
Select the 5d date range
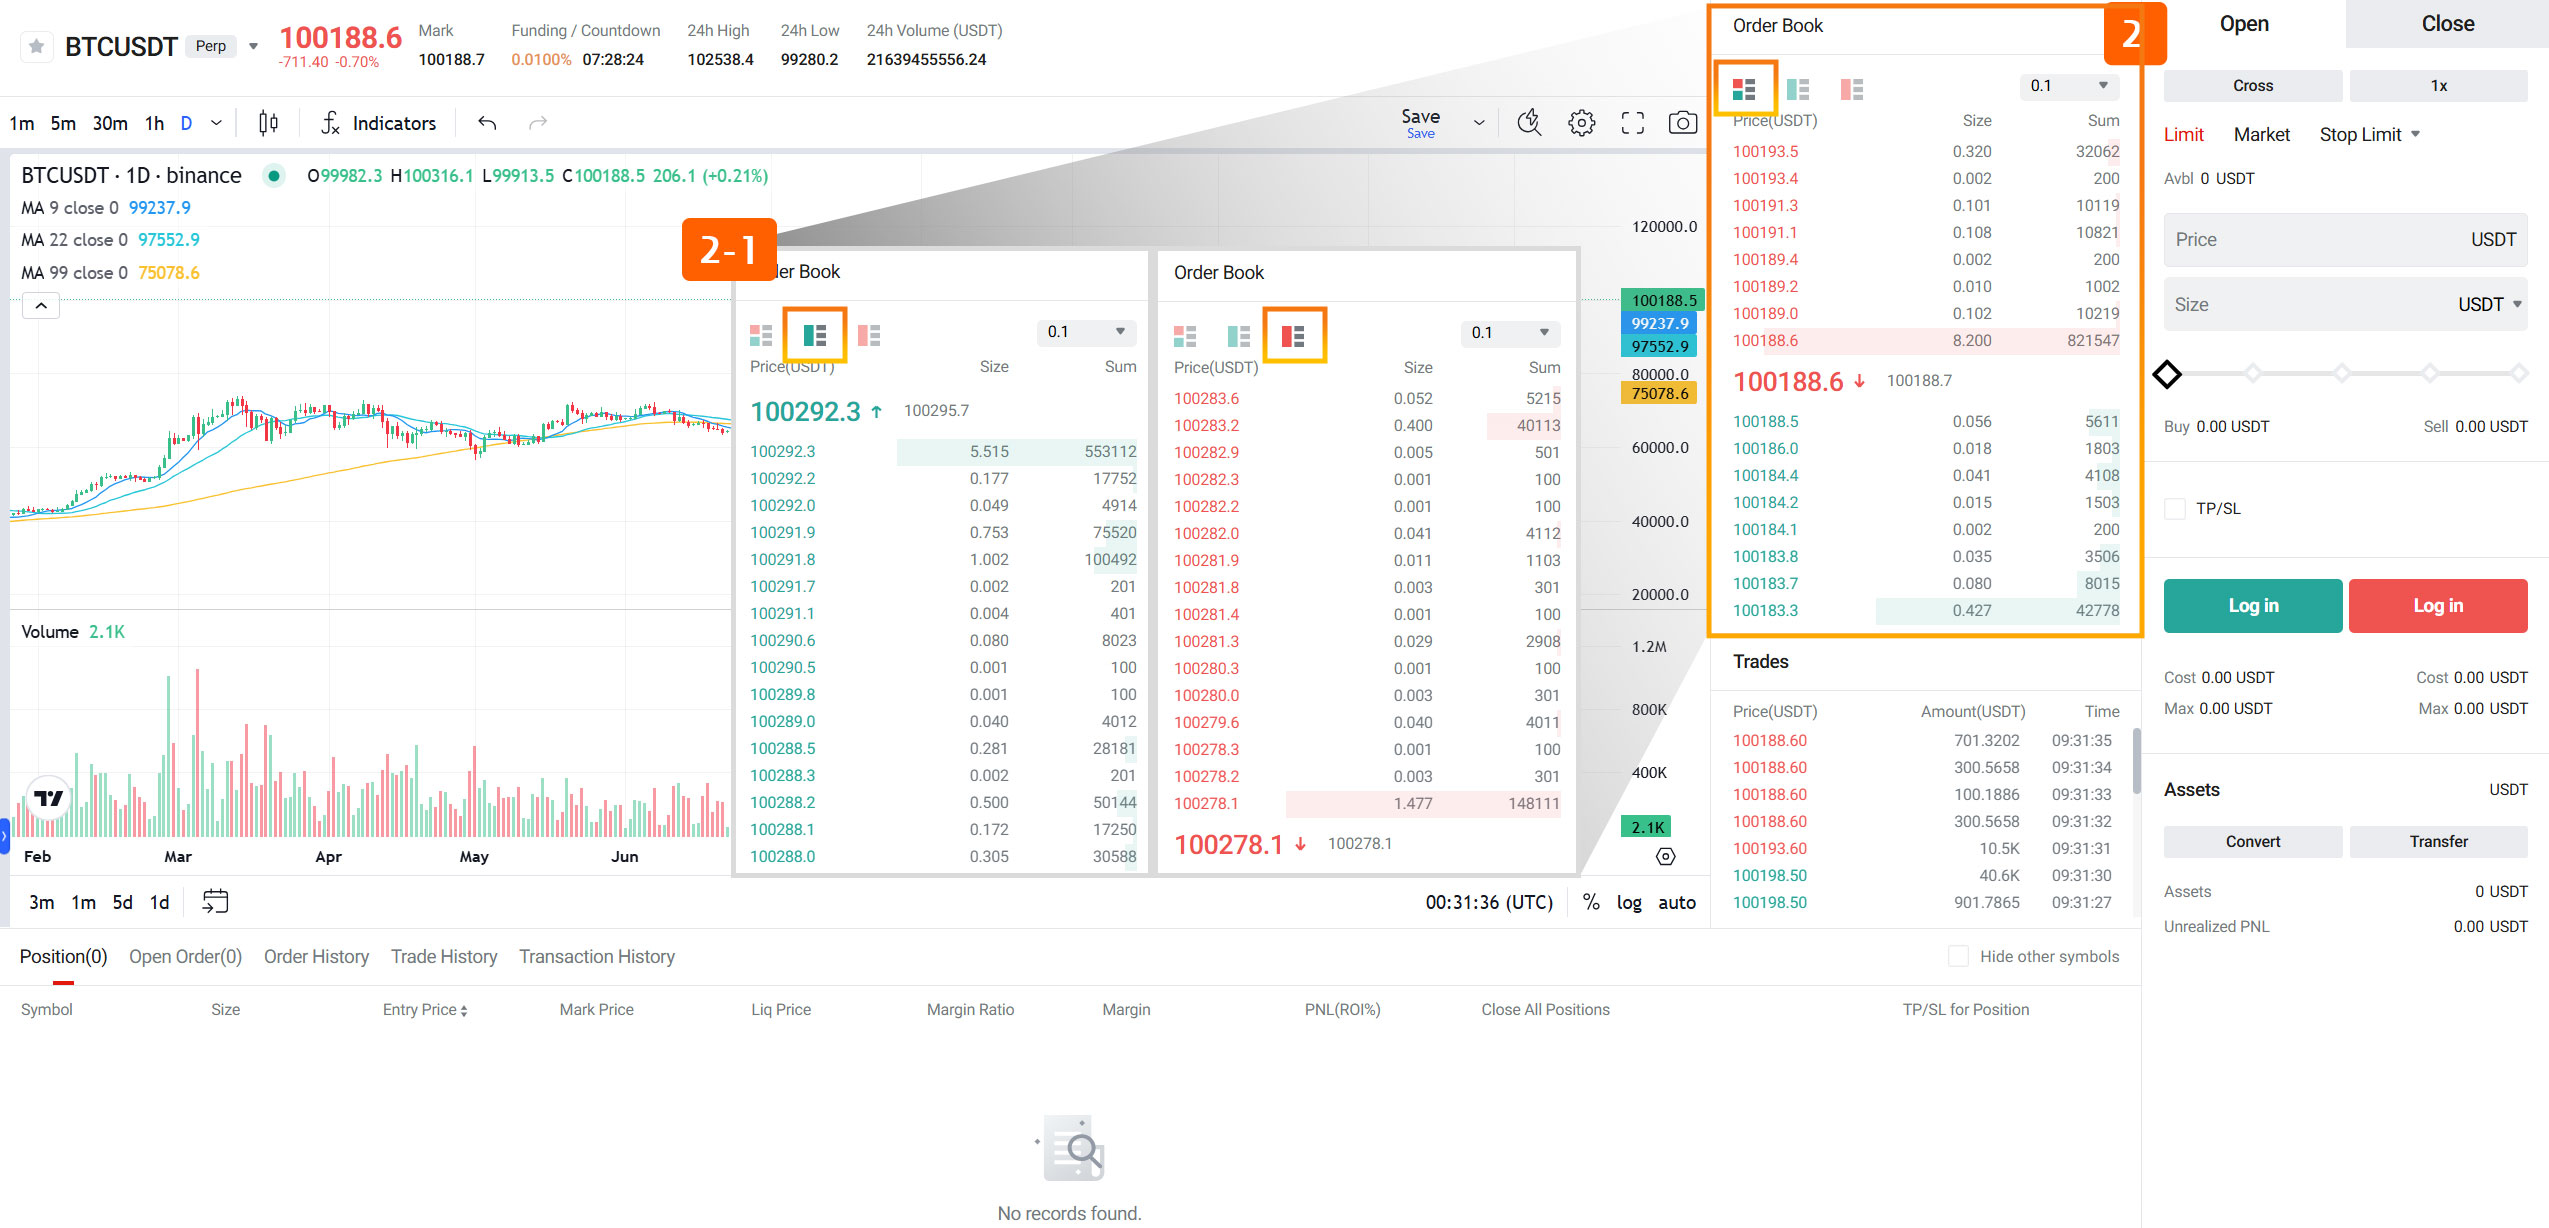coord(122,902)
